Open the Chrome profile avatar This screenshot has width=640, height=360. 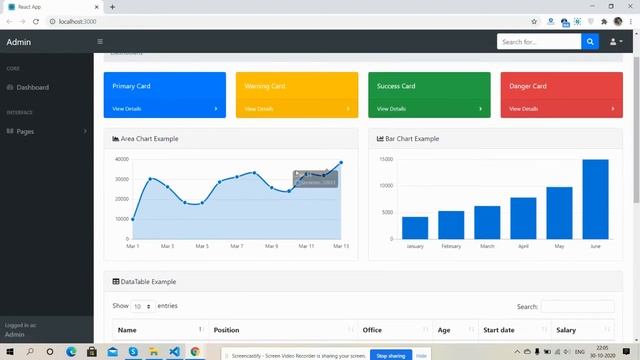pyautogui.click(x=618, y=22)
